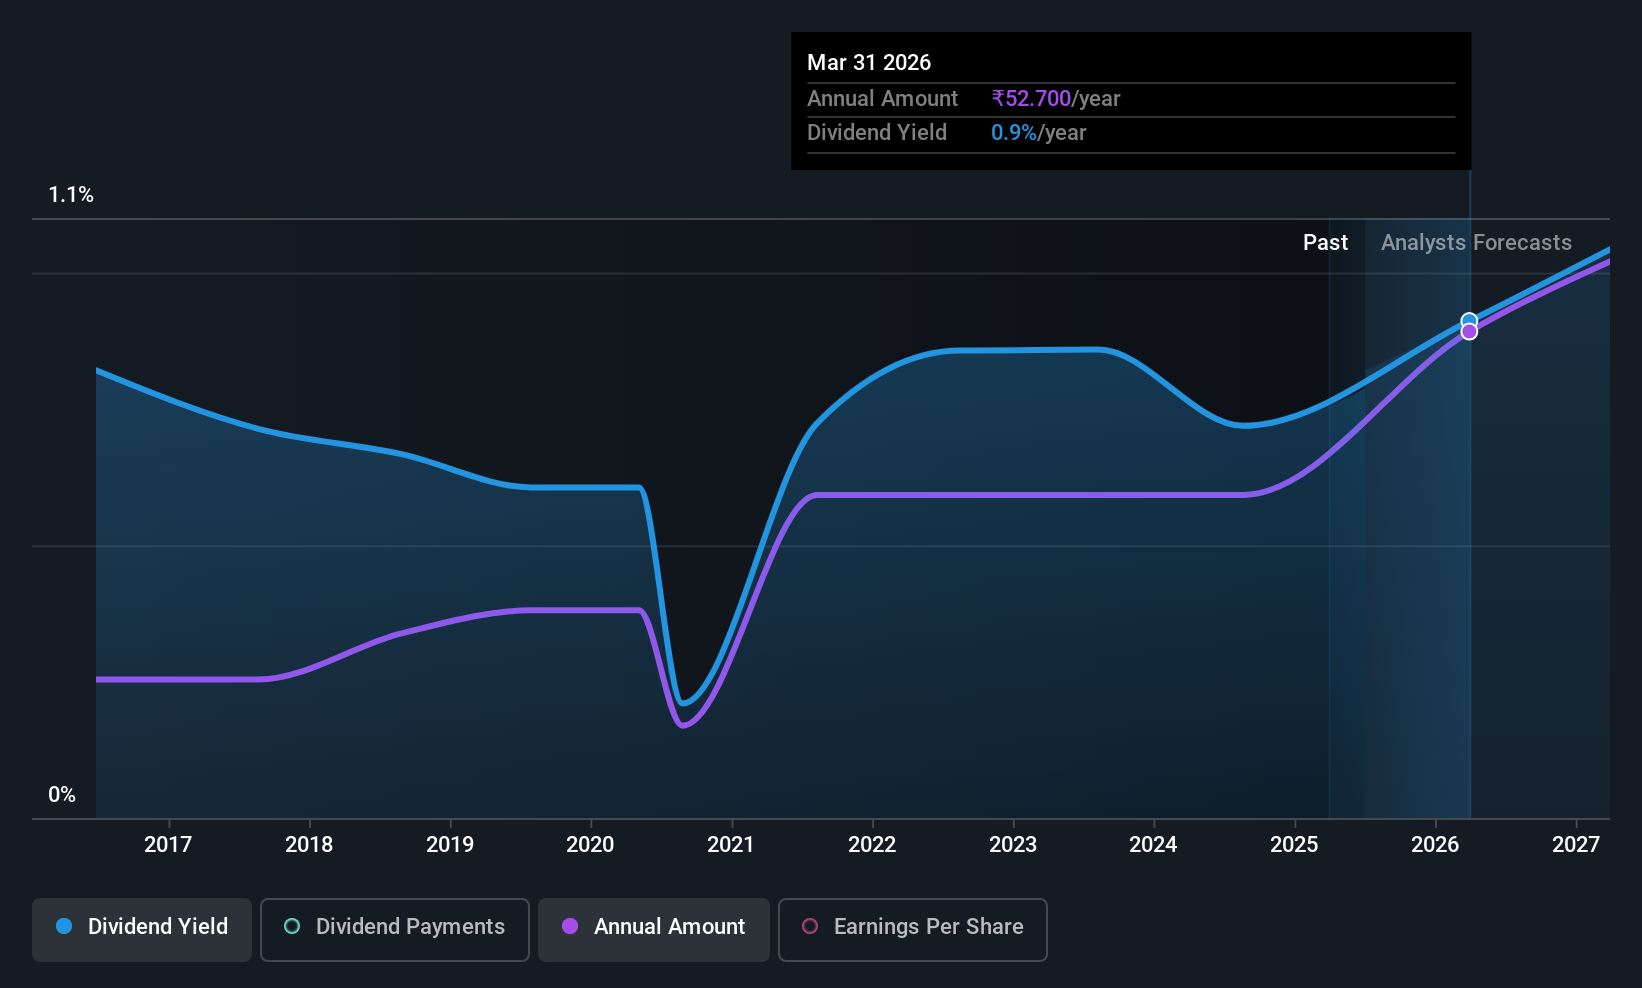Screen dimensions: 1642x988
Task: Click the 0% y-axis label
Action: (62, 795)
